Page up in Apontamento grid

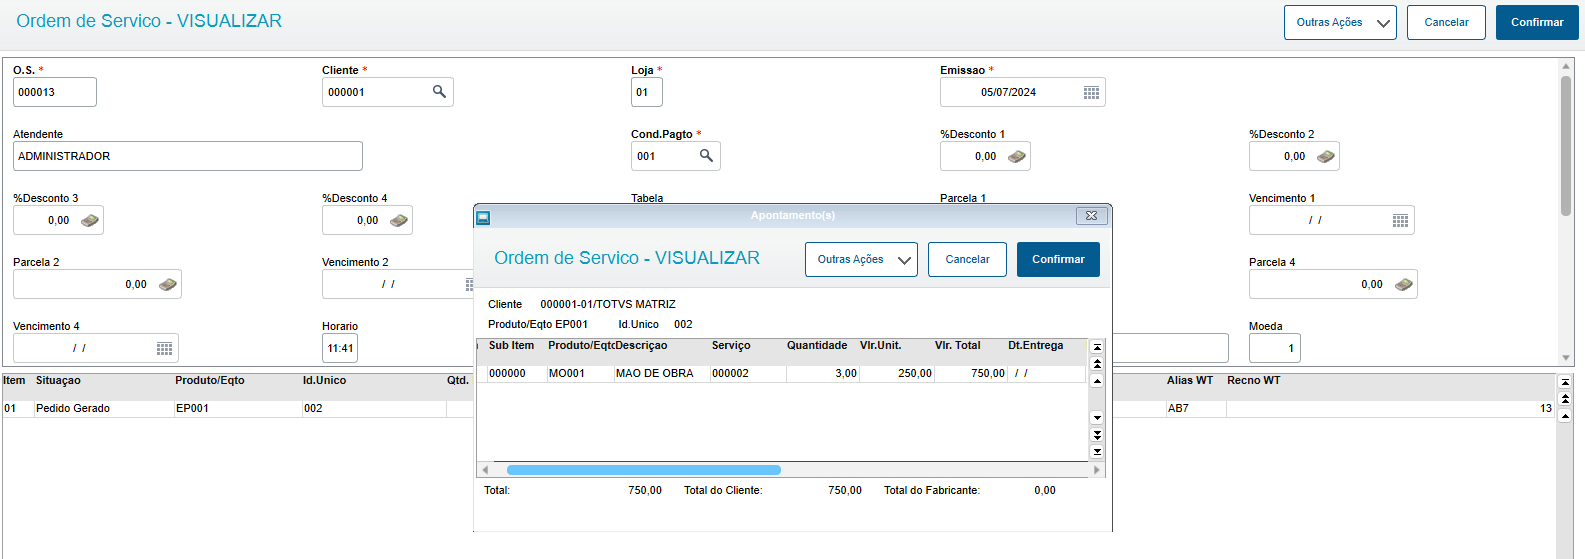(1097, 364)
